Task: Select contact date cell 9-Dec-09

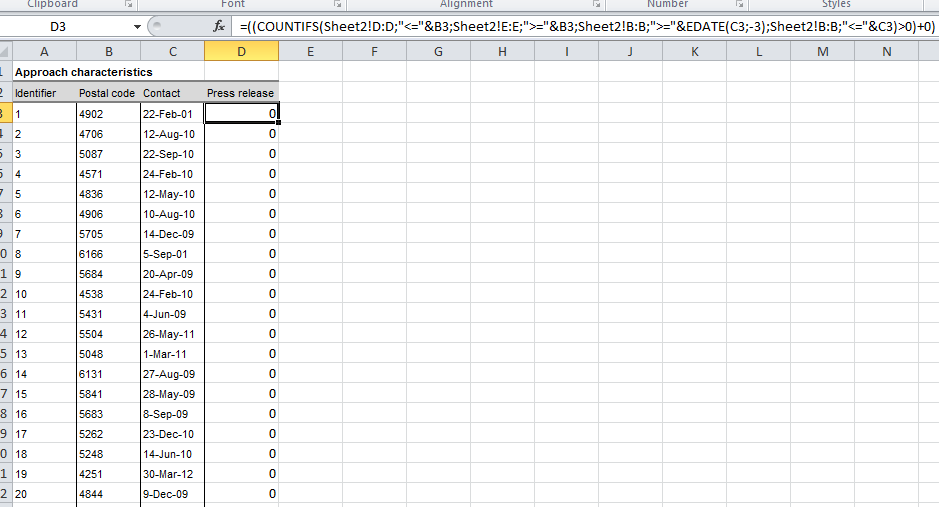Action: (172, 494)
